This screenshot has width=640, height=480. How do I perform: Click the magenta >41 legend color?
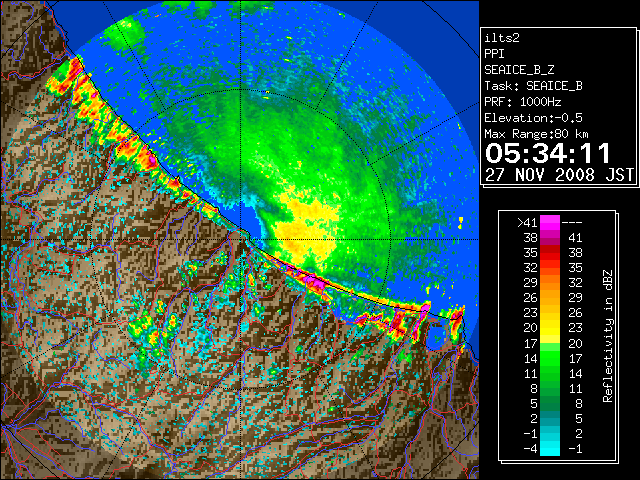[550, 222]
